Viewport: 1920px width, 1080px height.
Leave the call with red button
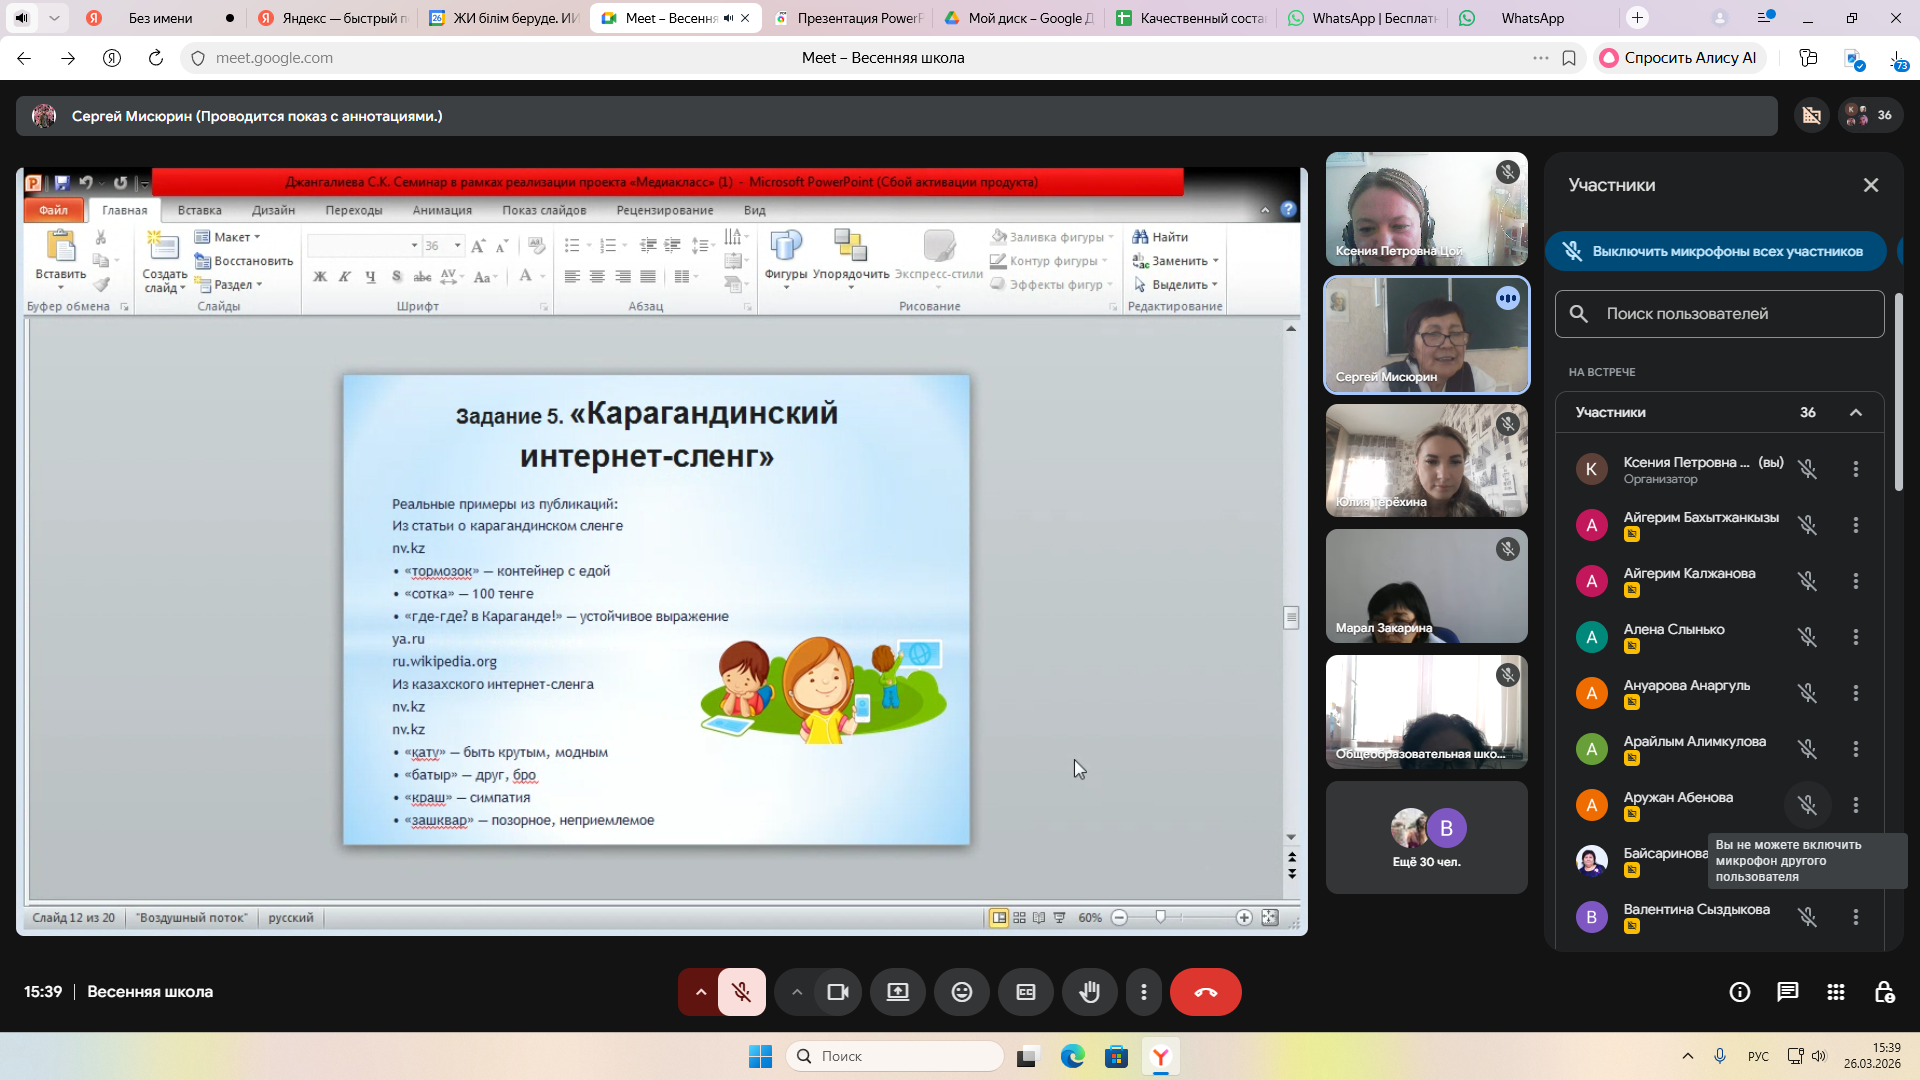[1205, 992]
